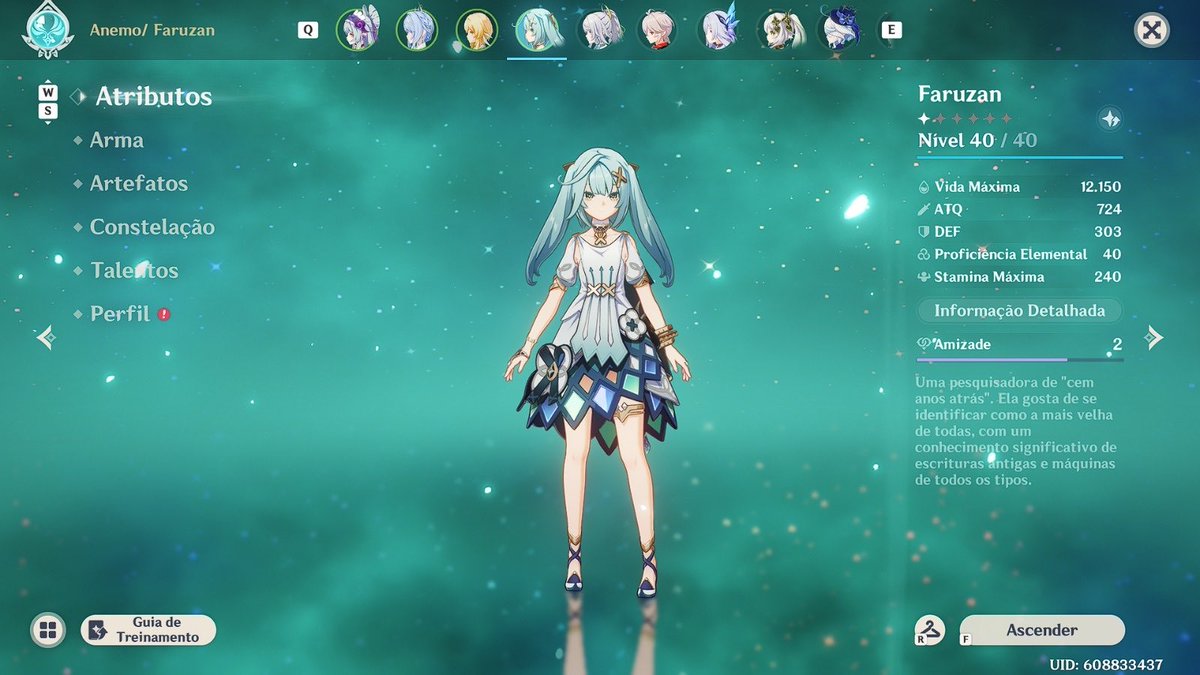Click the E key next character icon

pos(890,30)
